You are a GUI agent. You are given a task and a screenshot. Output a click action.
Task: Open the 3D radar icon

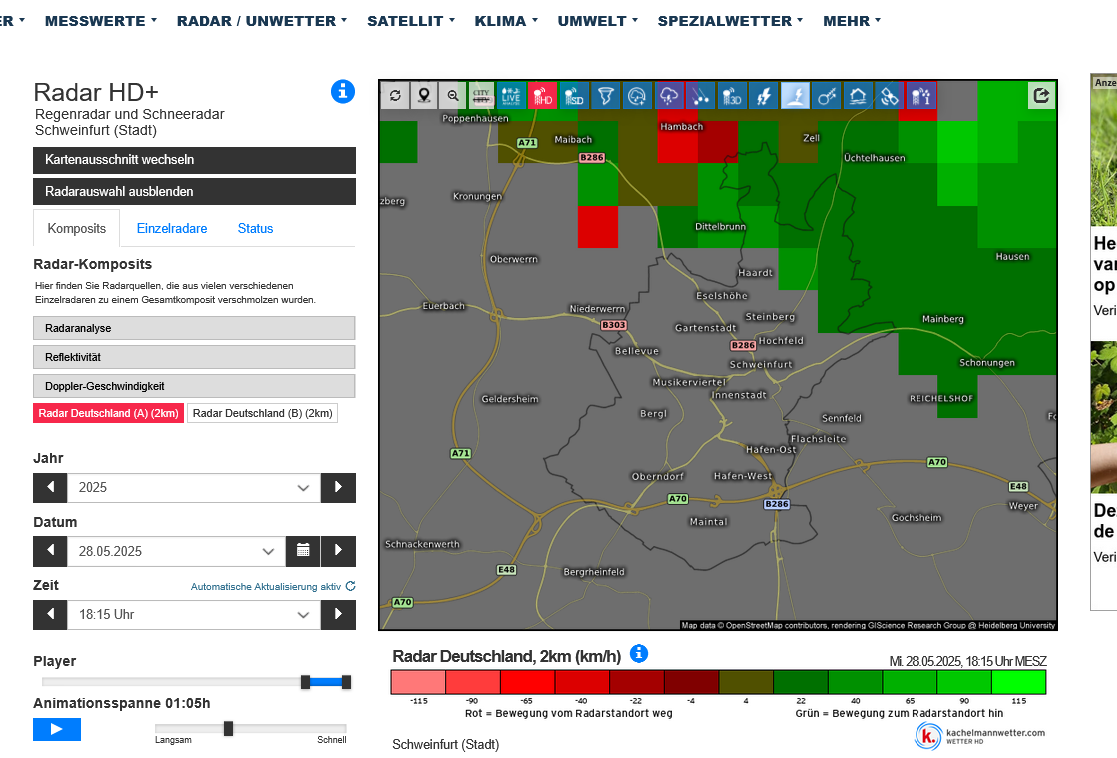[732, 96]
